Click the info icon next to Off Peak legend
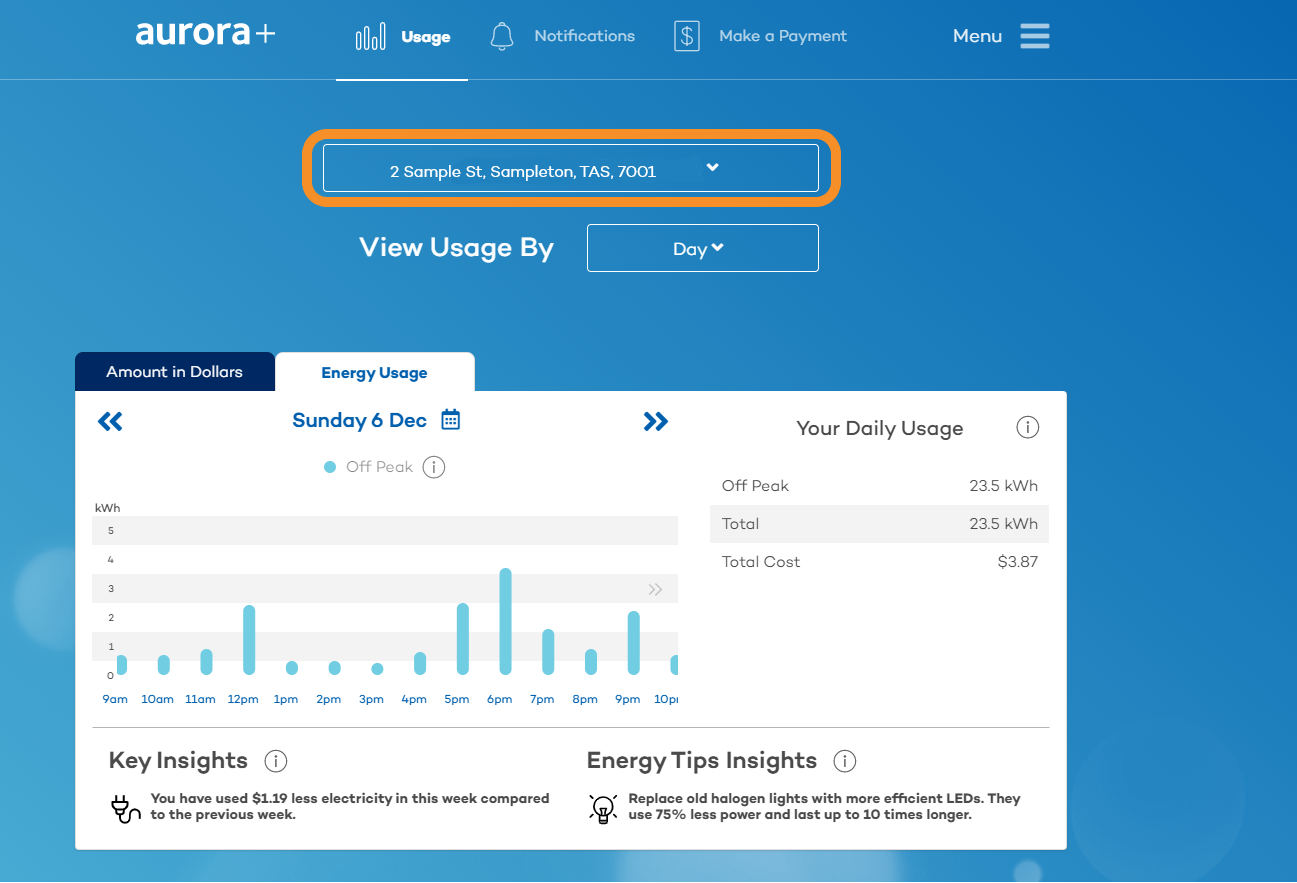Viewport: 1297px width, 883px height. point(433,466)
